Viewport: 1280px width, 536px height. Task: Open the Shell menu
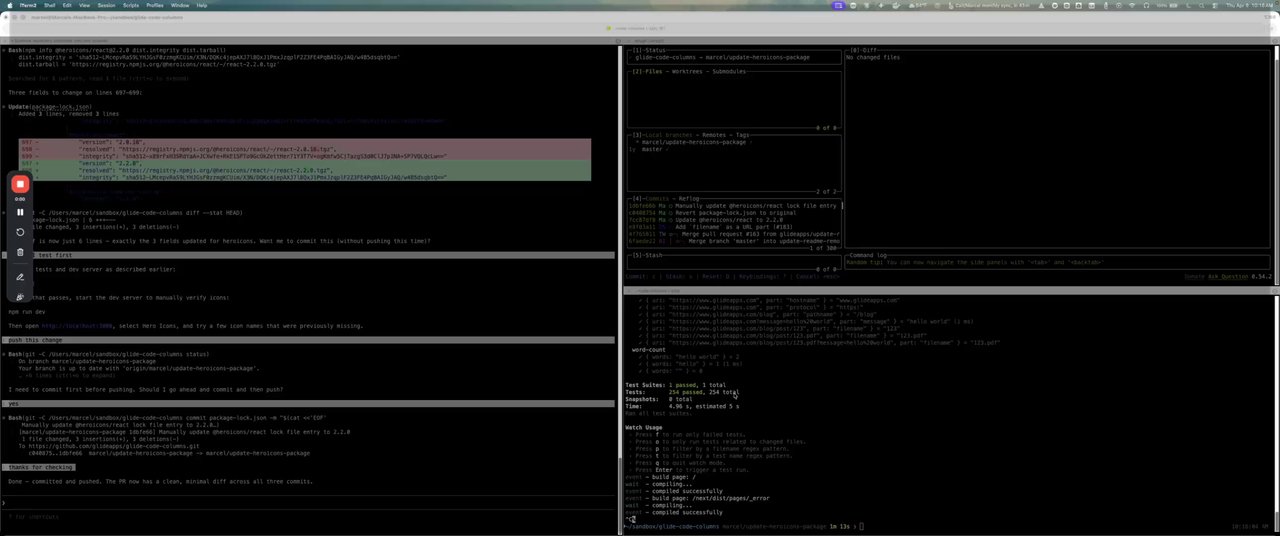click(52, 5)
